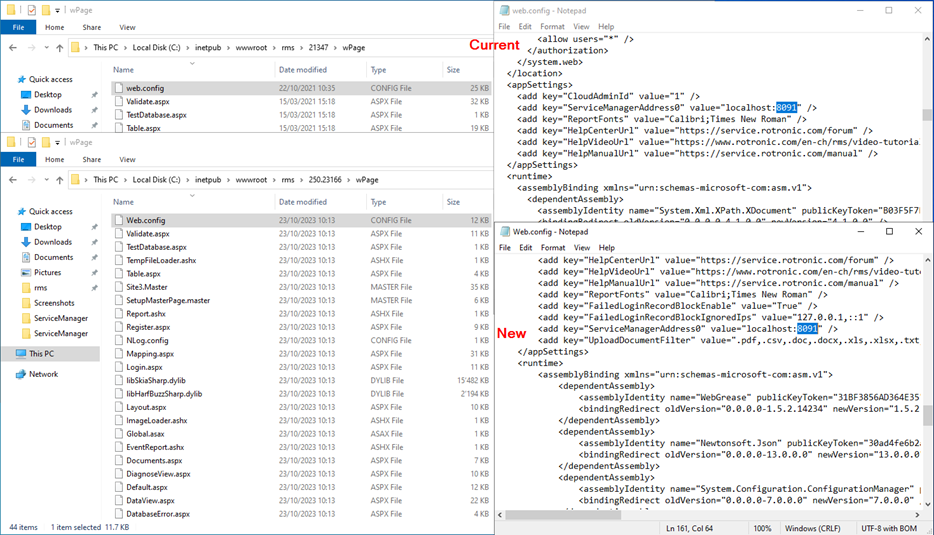The image size is (934, 535).
Task: Select DiagnoseView.aspx file
Action: click(x=301, y=474)
